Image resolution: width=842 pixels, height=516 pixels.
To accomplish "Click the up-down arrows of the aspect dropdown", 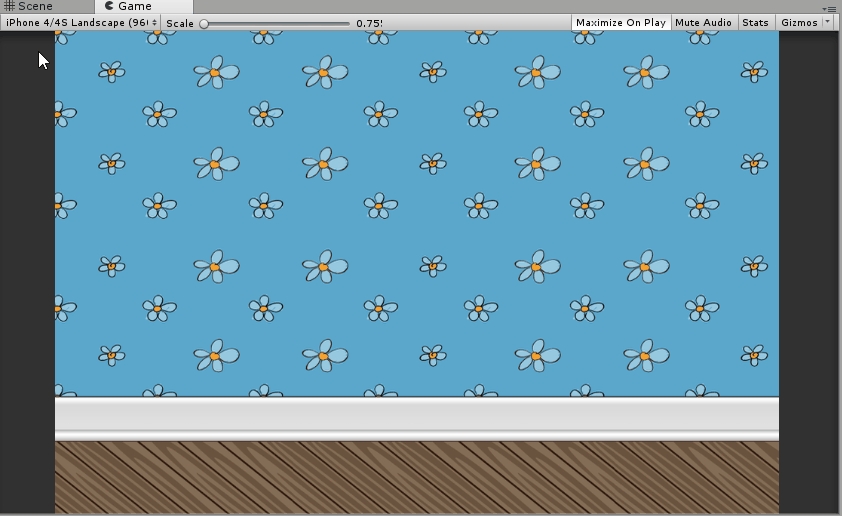I will 154,22.
